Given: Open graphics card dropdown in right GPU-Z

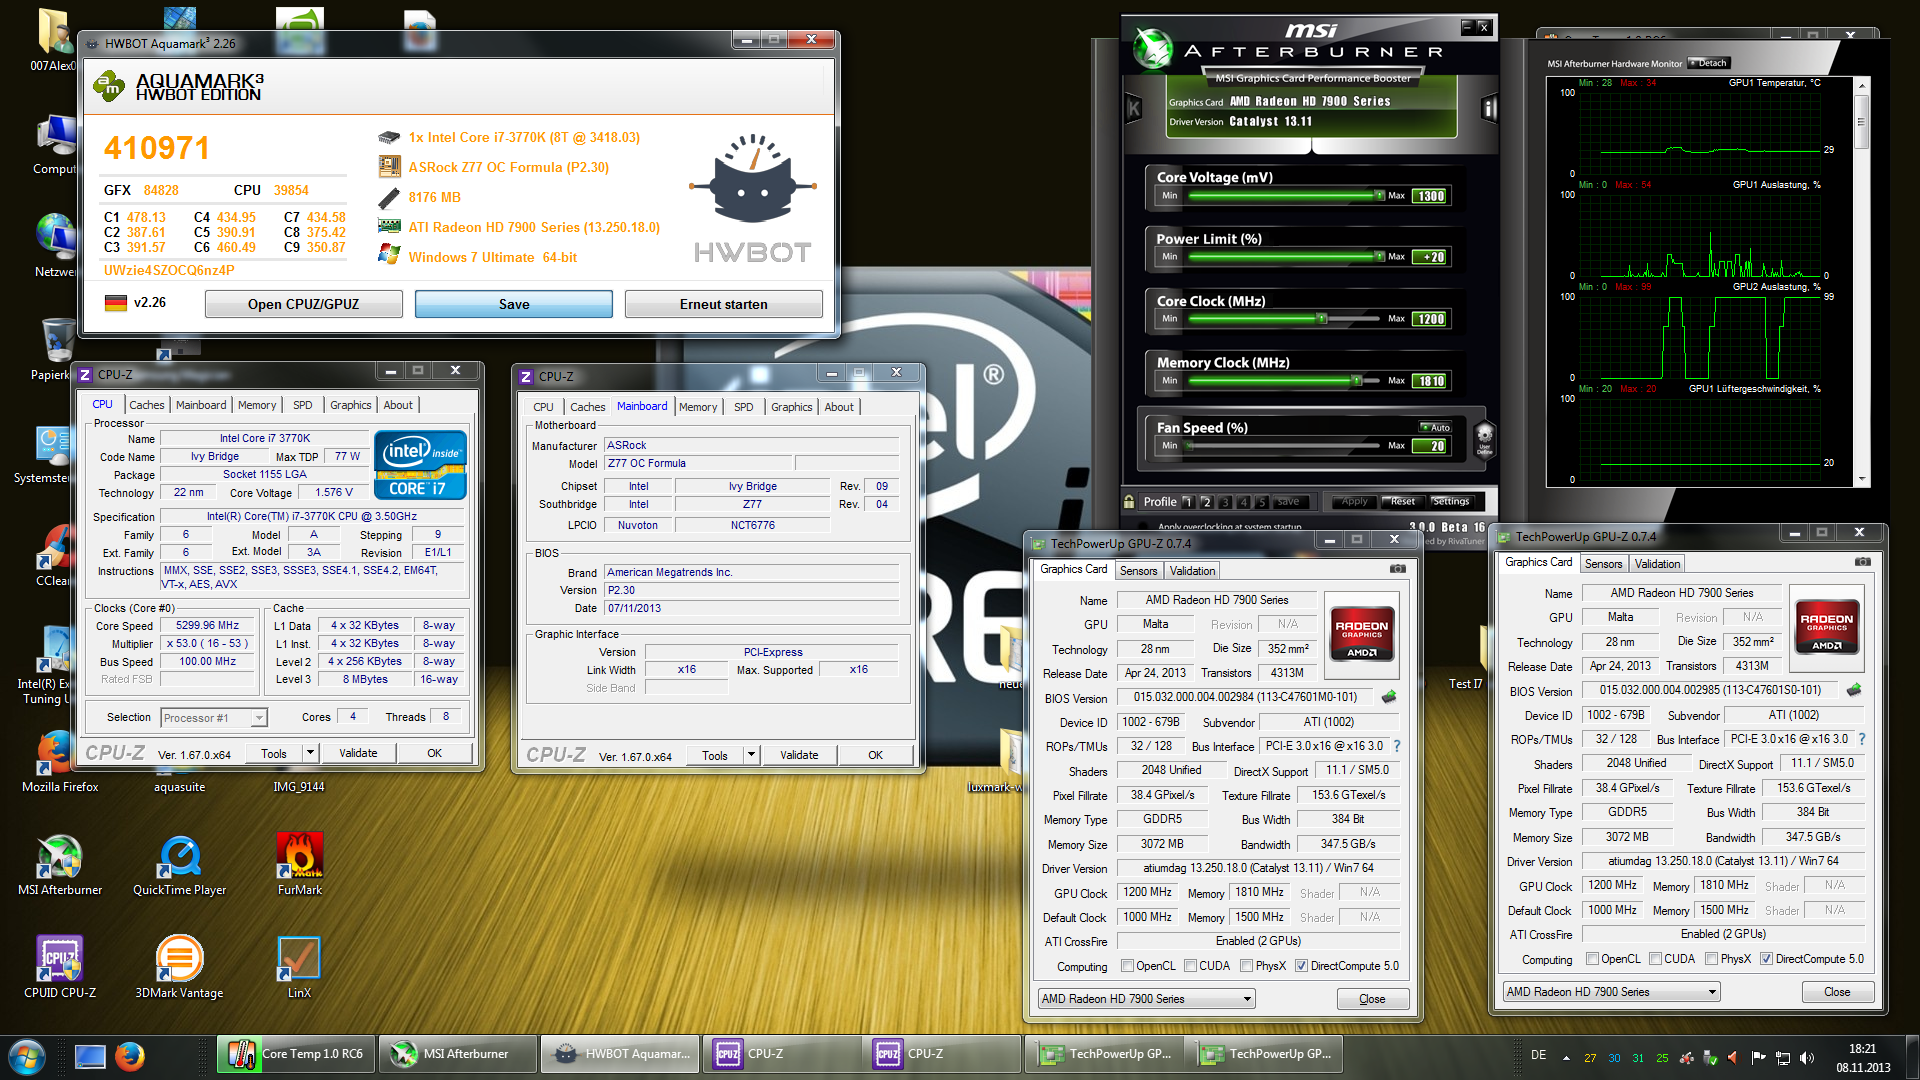Looking at the screenshot, I should point(1611,991).
